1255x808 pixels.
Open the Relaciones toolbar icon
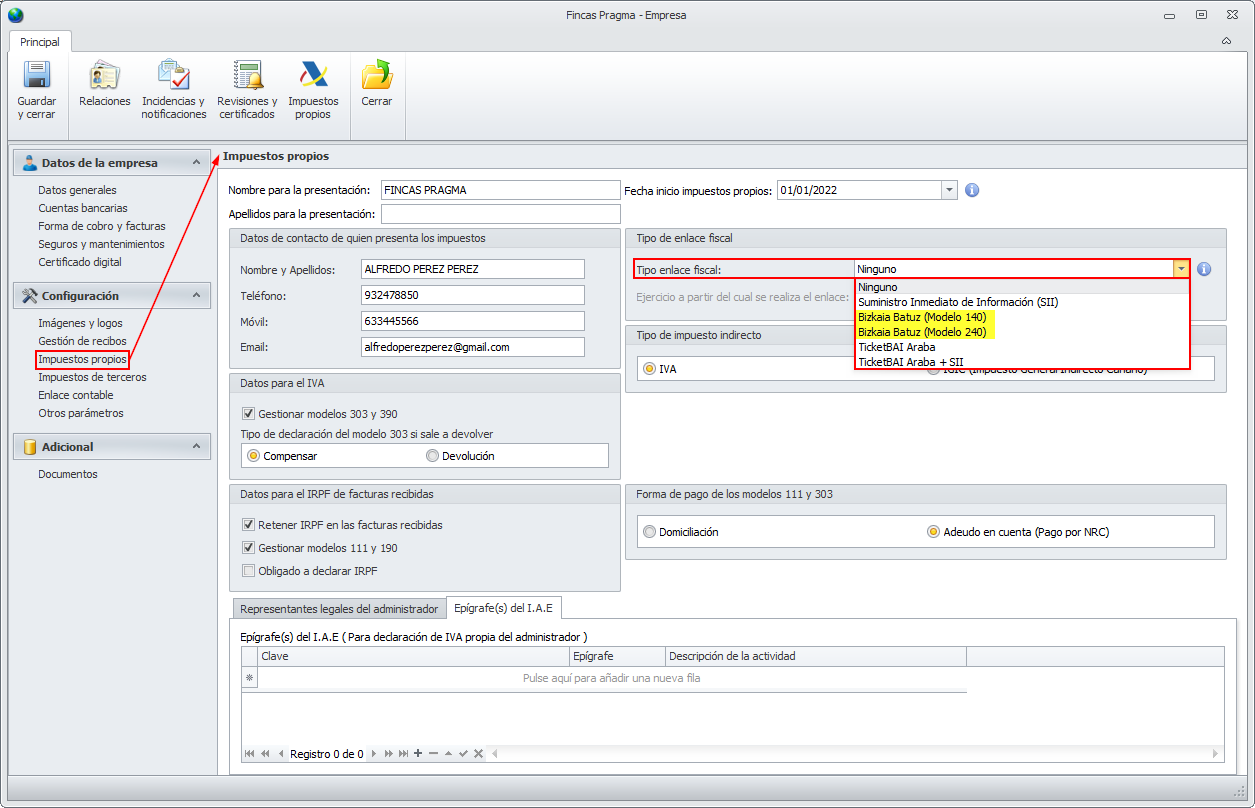[105, 77]
